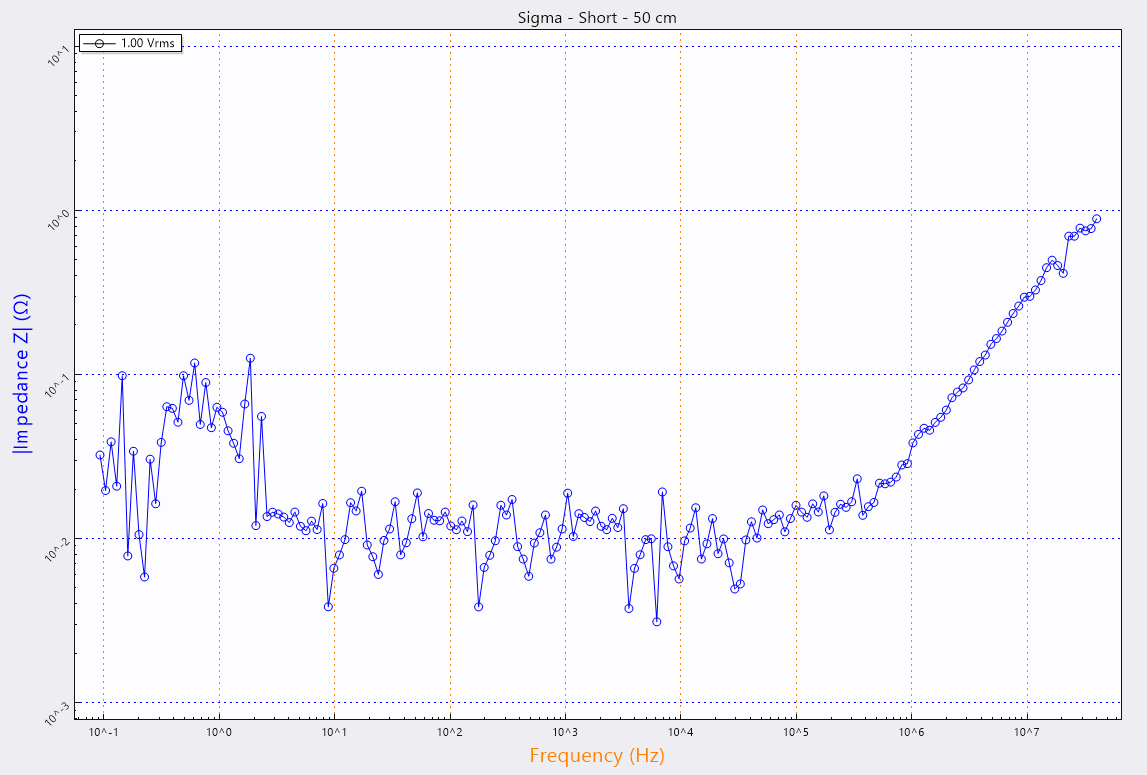Click the 10^-3 y-axis tick label

56,711
